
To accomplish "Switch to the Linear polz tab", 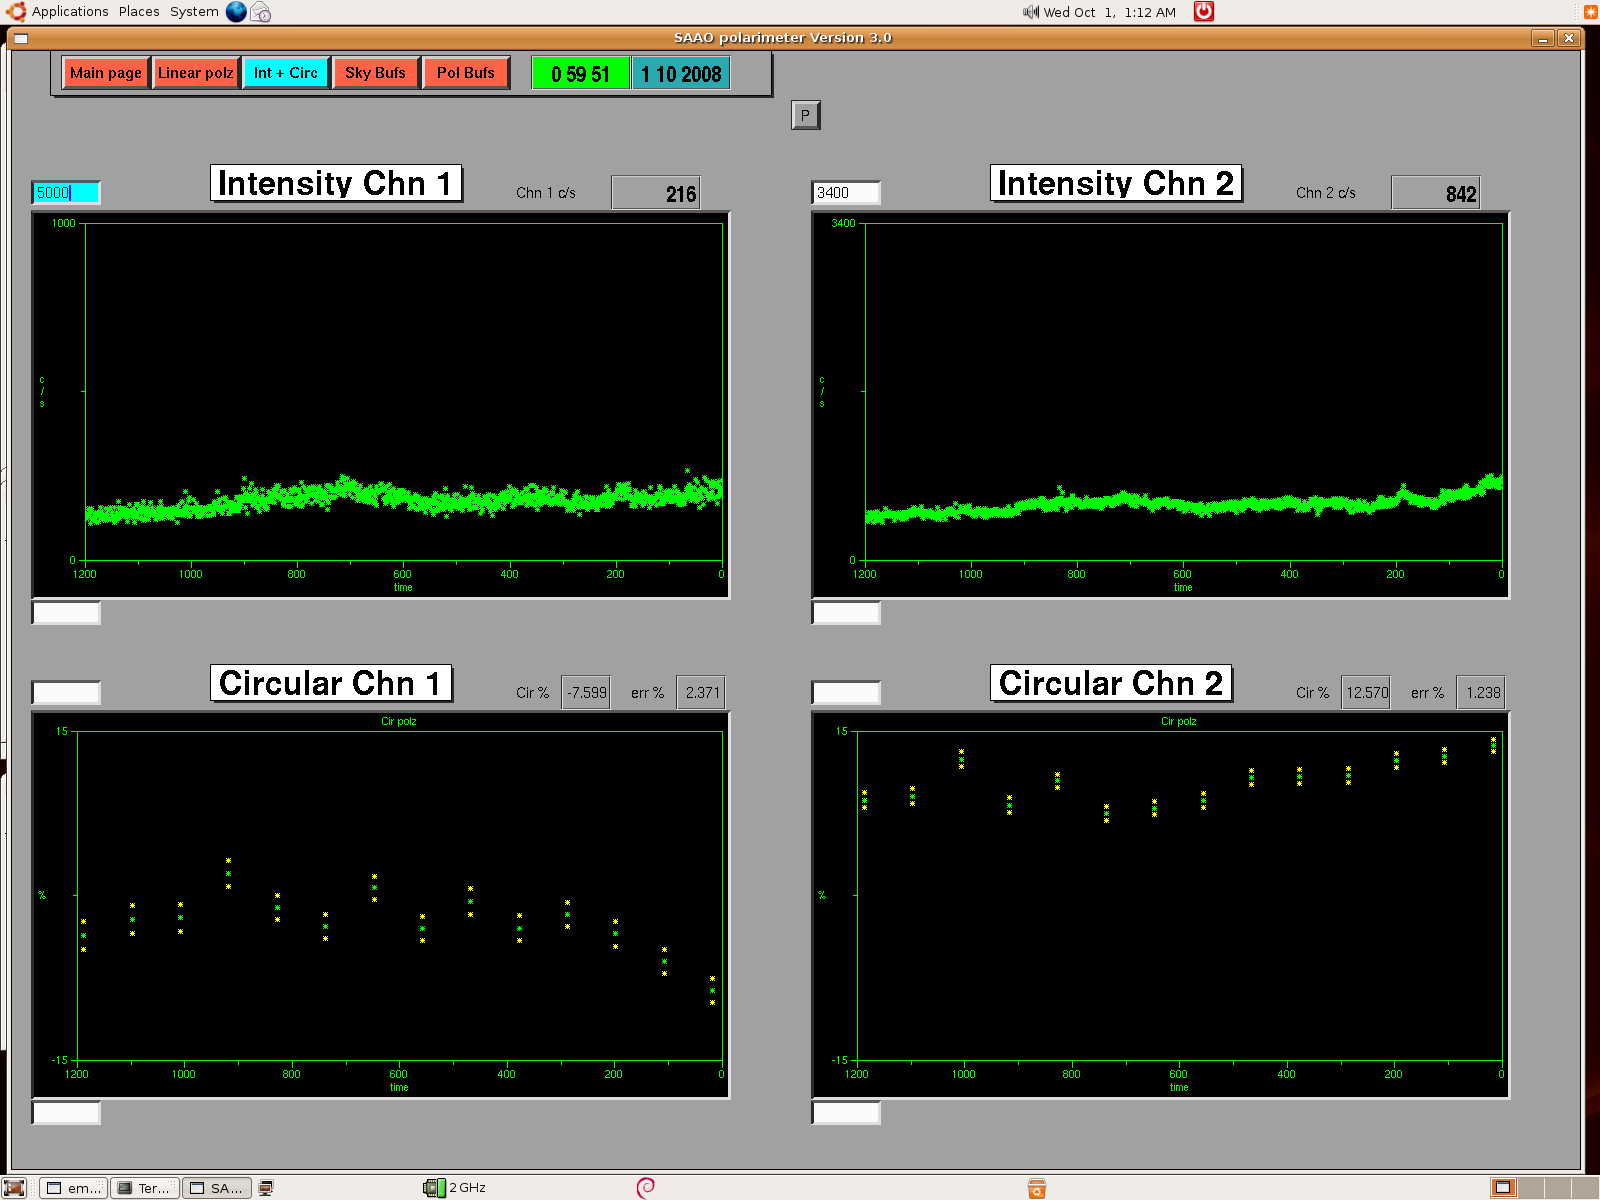I will pyautogui.click(x=196, y=73).
